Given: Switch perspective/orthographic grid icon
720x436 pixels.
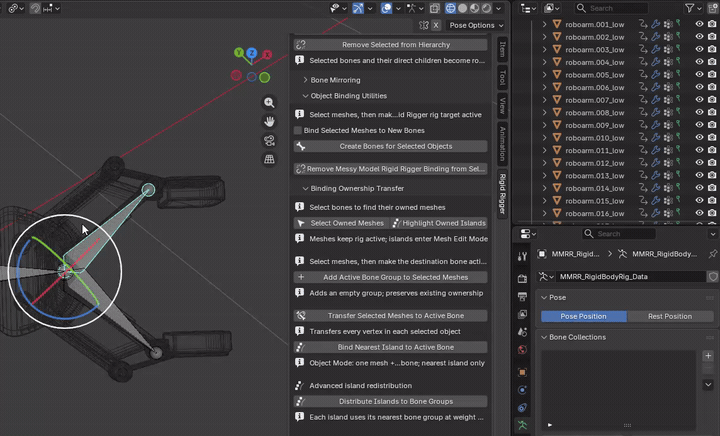Looking at the screenshot, I should pos(269,159).
